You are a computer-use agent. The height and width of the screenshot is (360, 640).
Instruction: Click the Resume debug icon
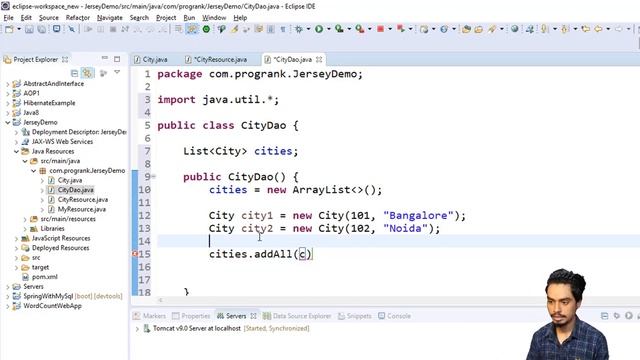click(88, 29)
